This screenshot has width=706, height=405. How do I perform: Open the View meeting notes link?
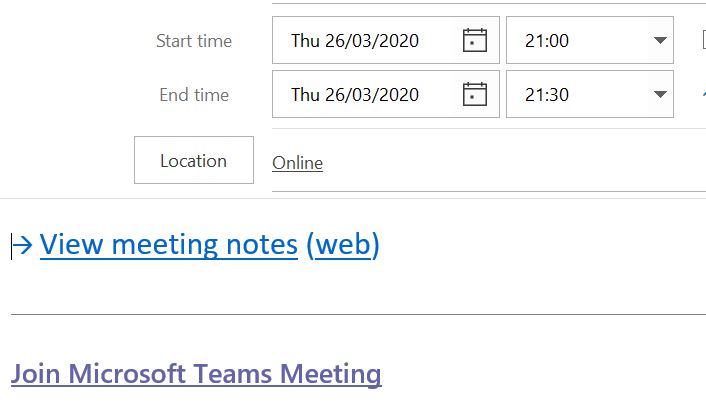pos(169,244)
